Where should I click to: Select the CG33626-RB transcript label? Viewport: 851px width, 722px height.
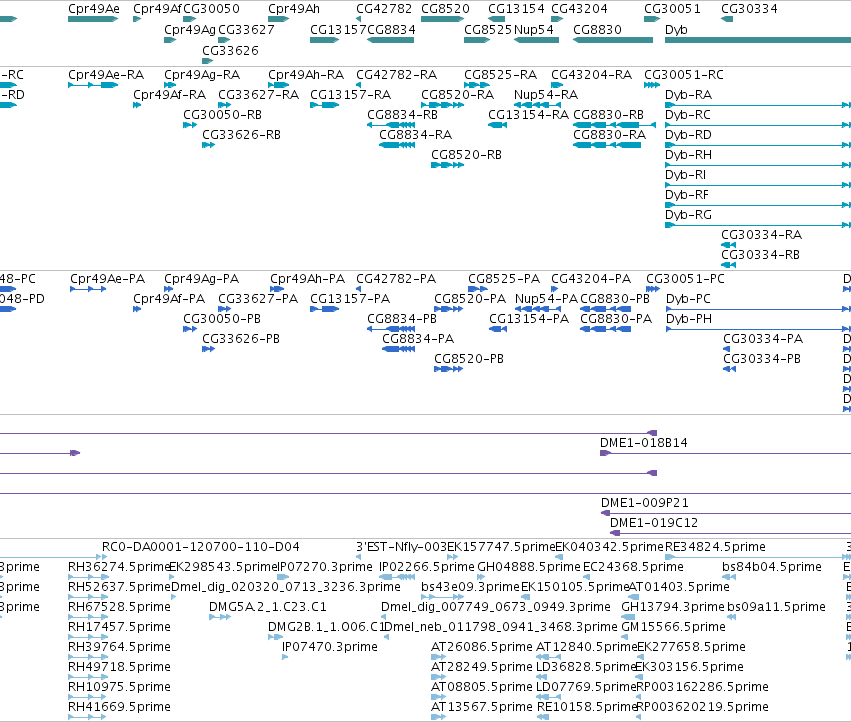242,135
